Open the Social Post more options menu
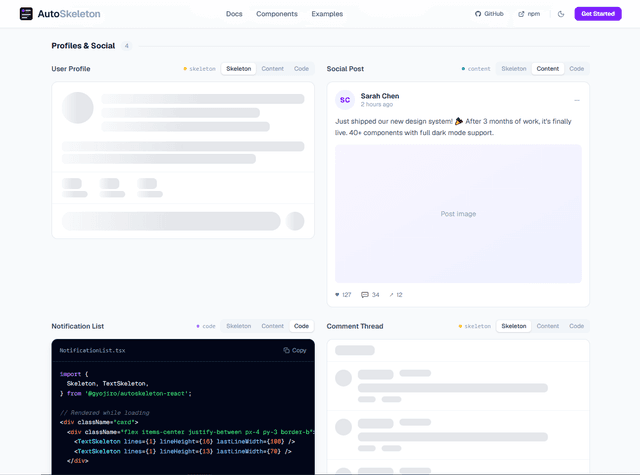Viewport: 640px width, 475px height. click(577, 100)
